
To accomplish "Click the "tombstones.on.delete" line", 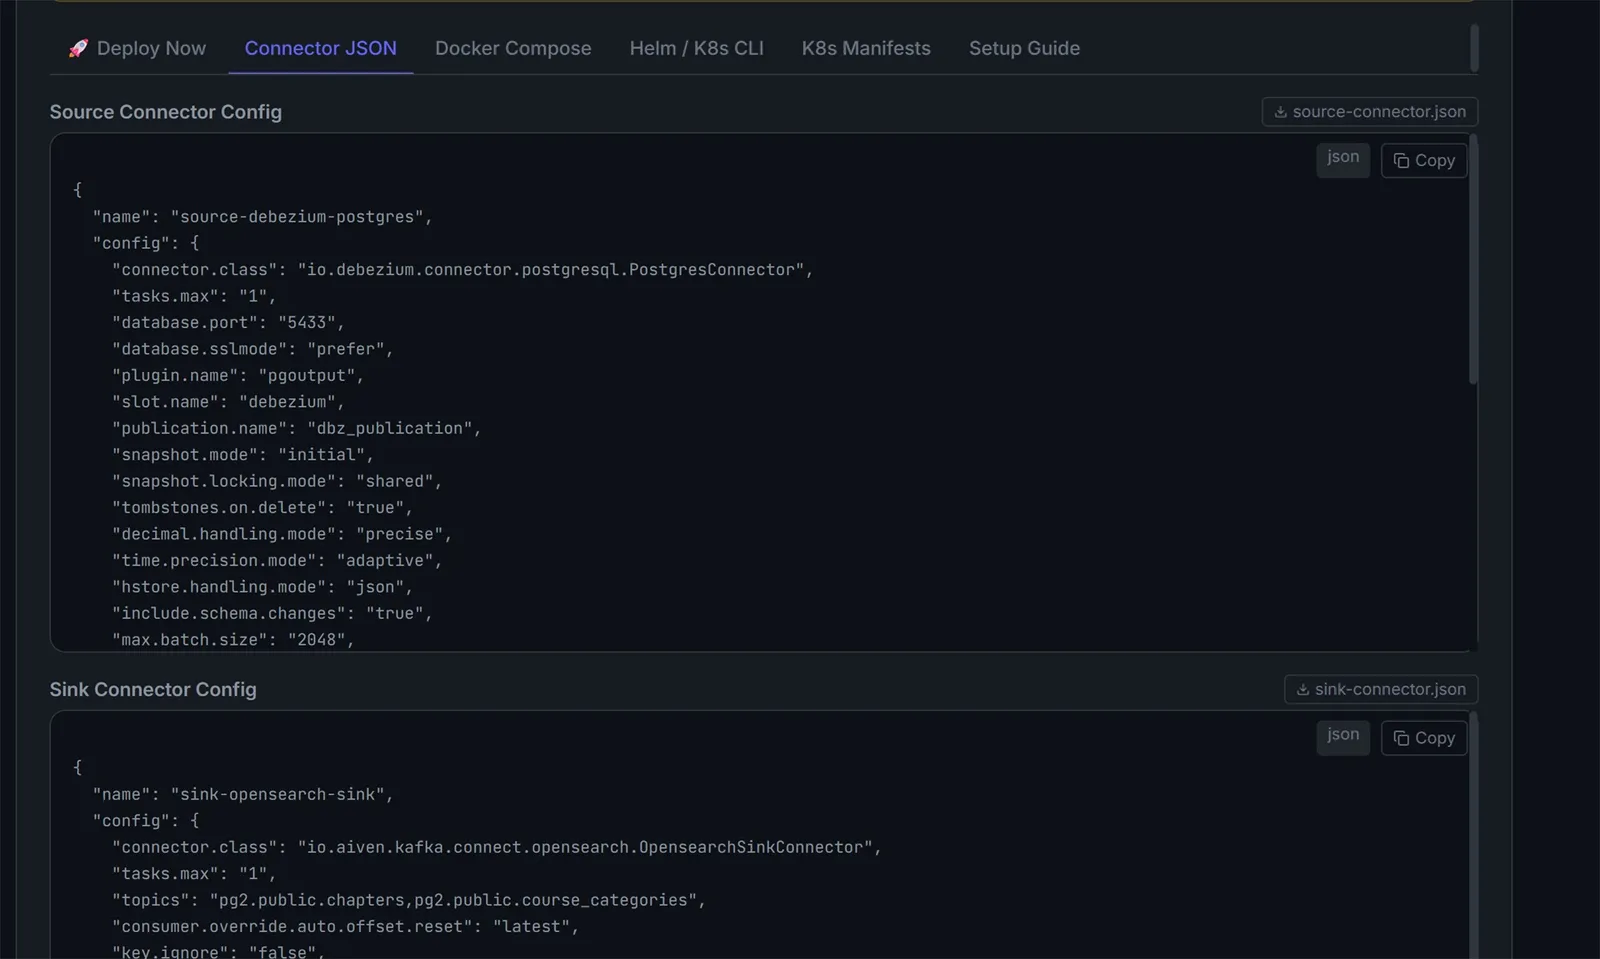I will 262,508.
